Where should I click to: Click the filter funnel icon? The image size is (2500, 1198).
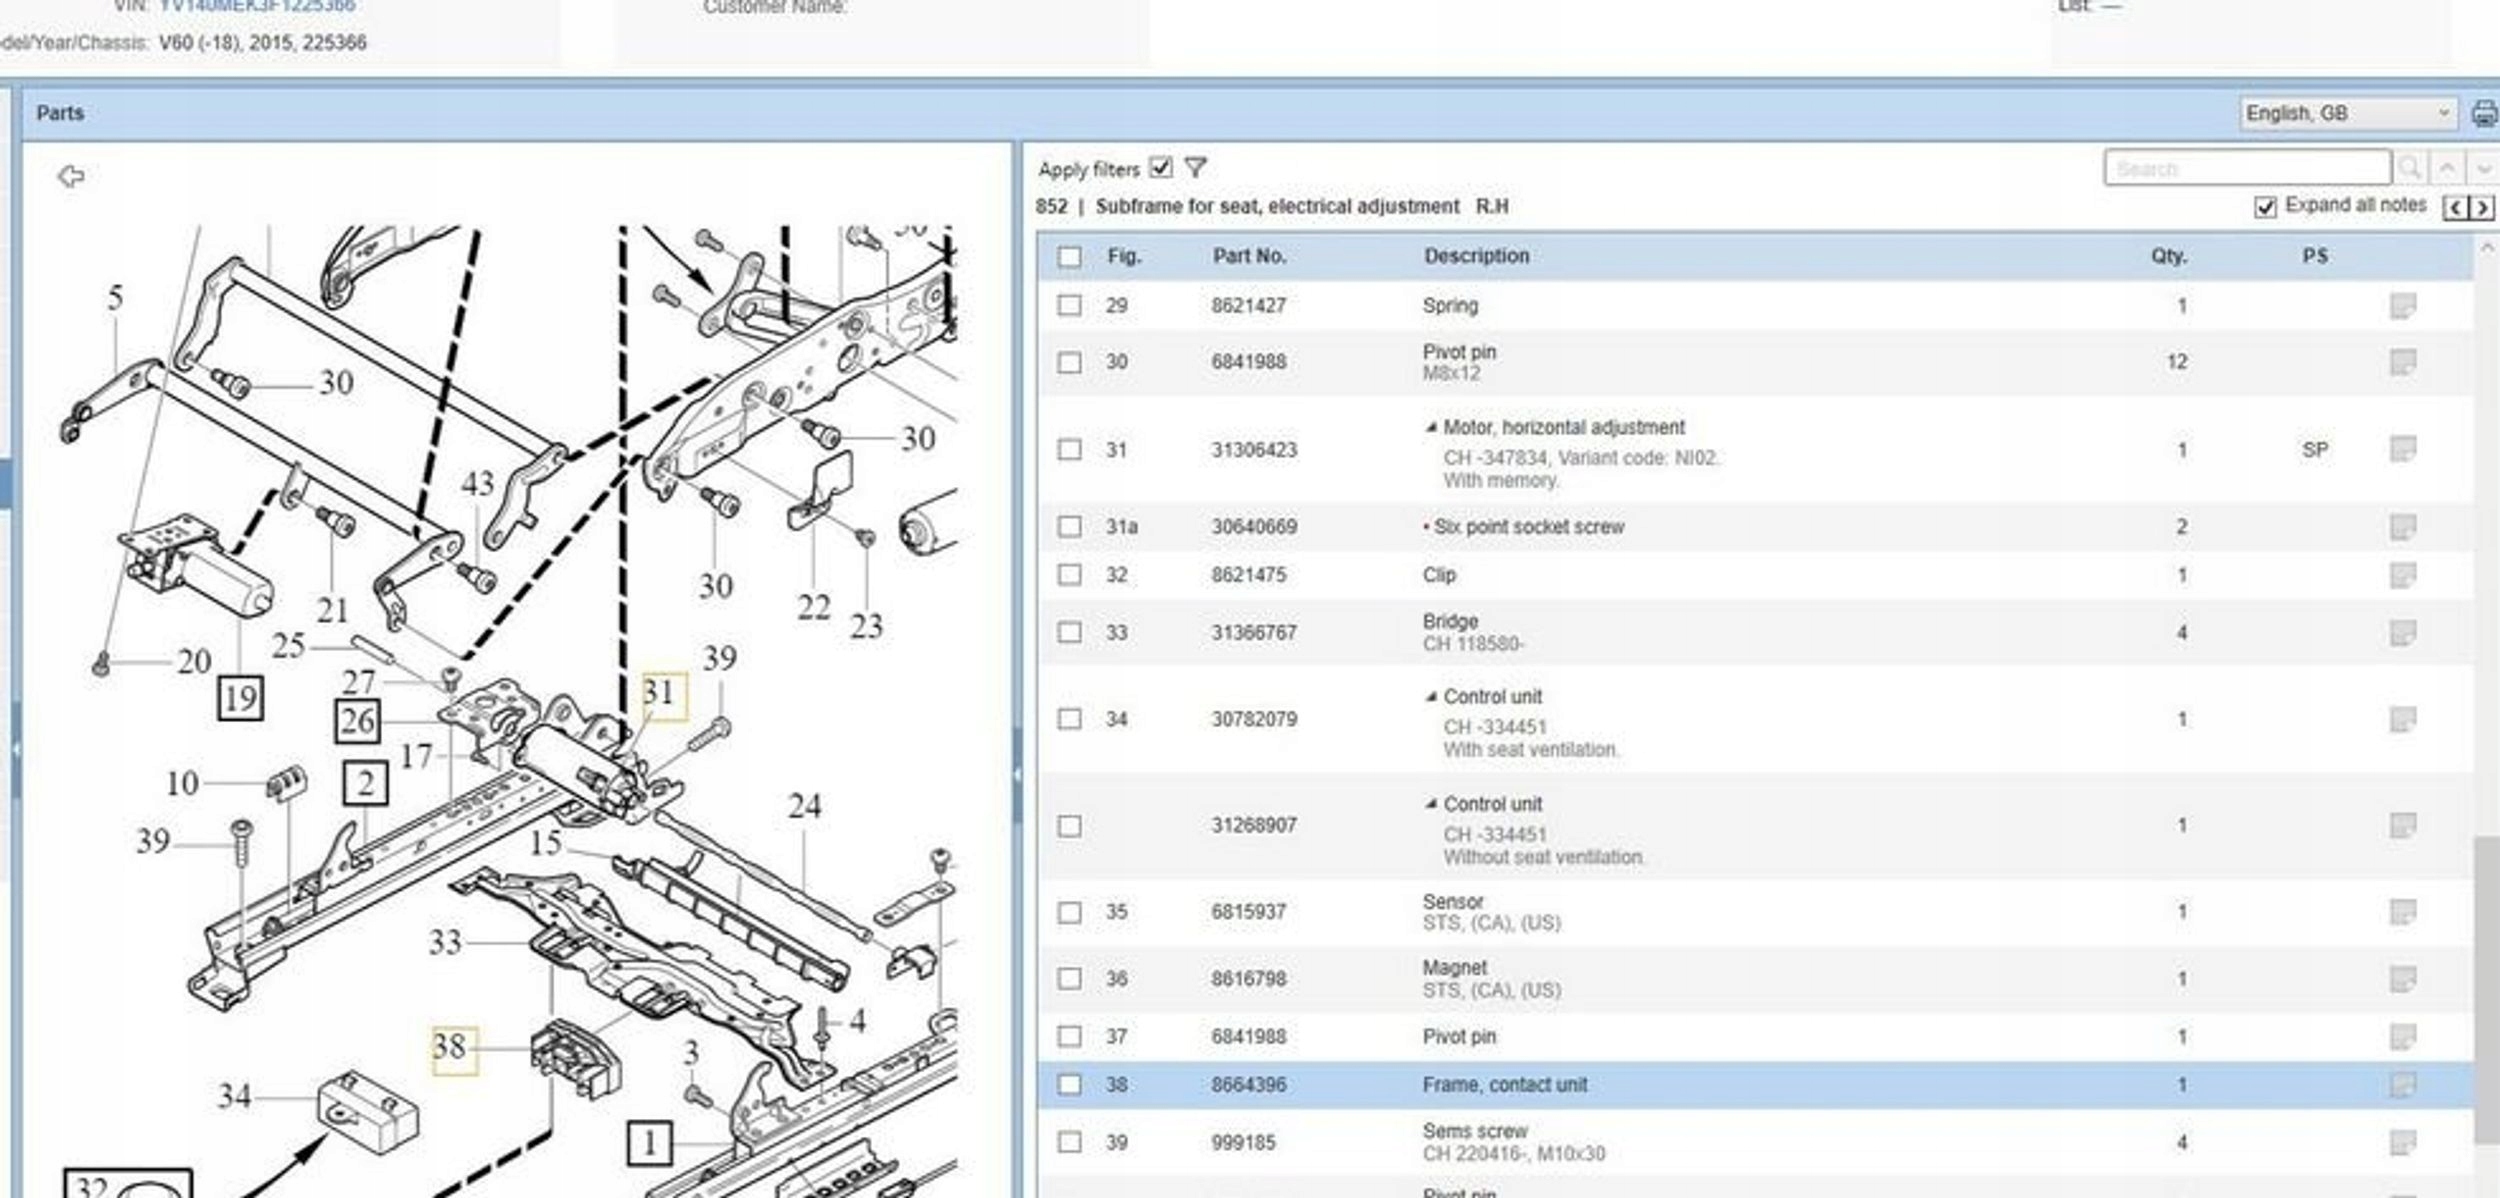pyautogui.click(x=1195, y=167)
